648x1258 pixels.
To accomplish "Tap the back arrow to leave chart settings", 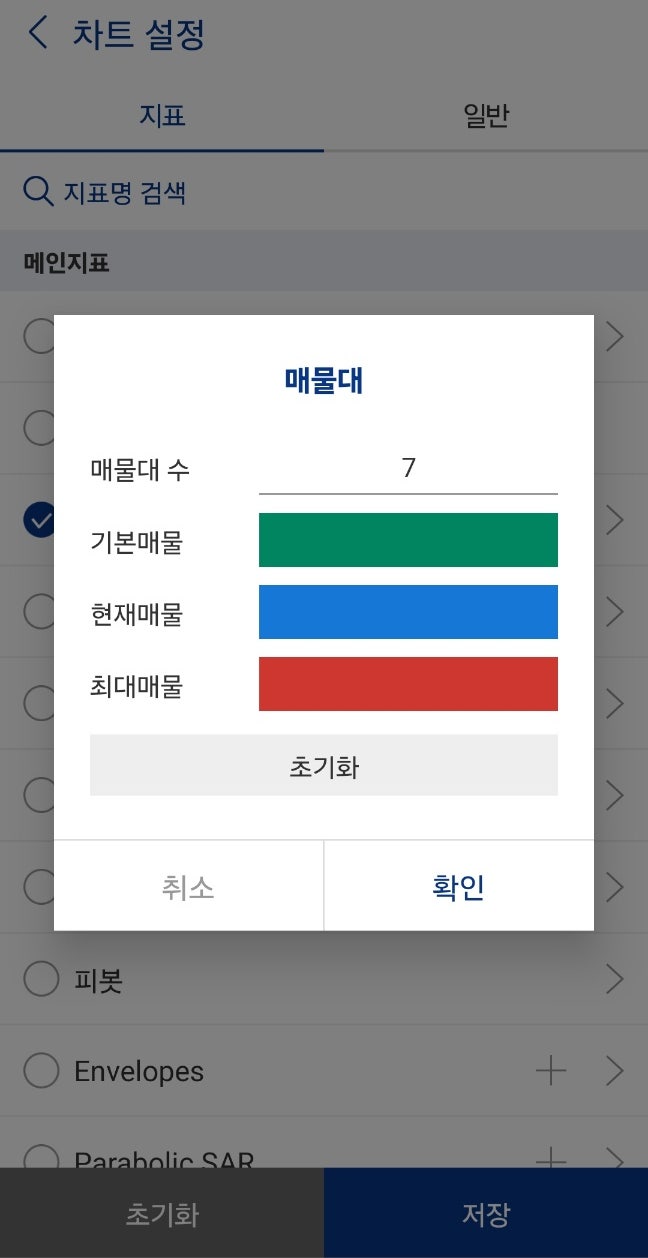I will (x=37, y=32).
